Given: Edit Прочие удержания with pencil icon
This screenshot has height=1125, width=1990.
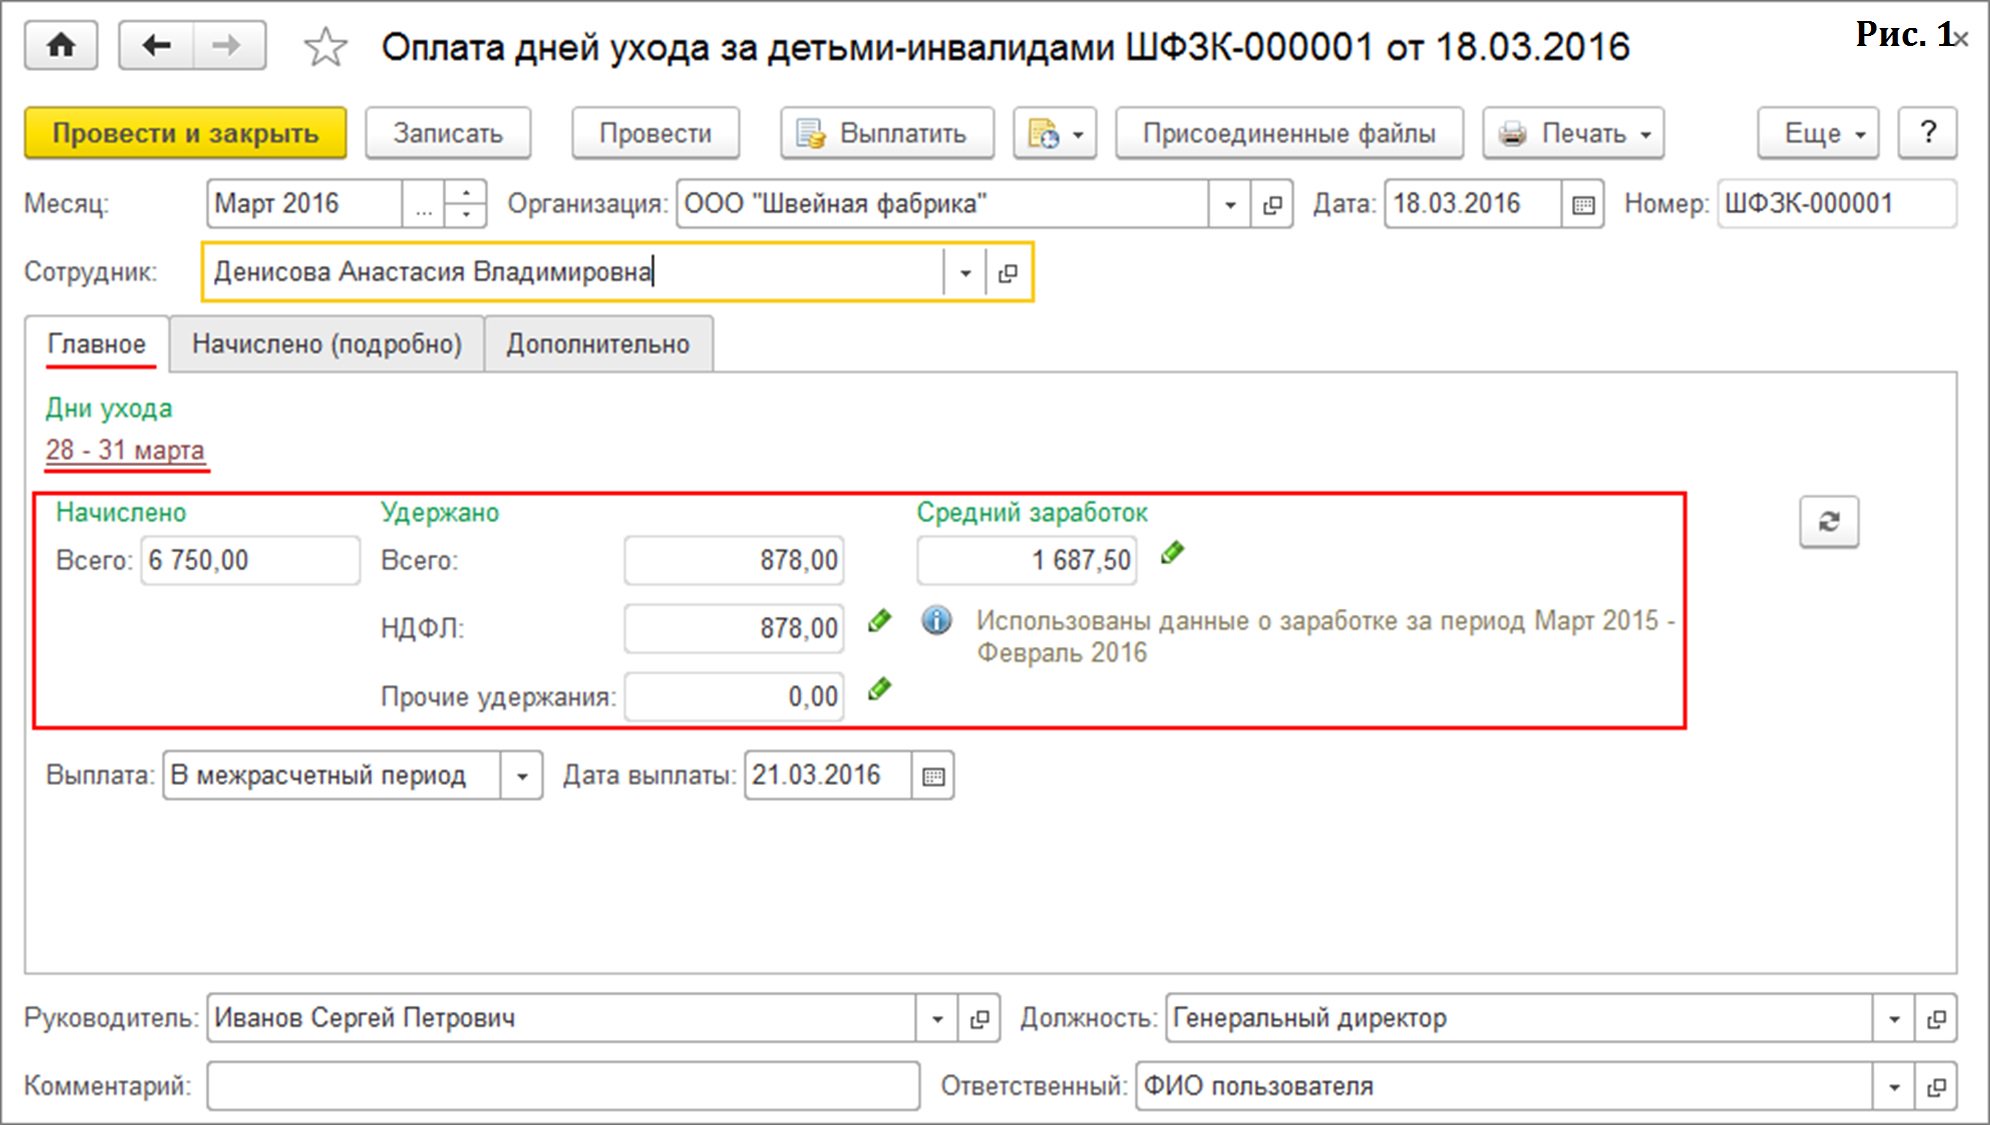Looking at the screenshot, I should point(879,689).
